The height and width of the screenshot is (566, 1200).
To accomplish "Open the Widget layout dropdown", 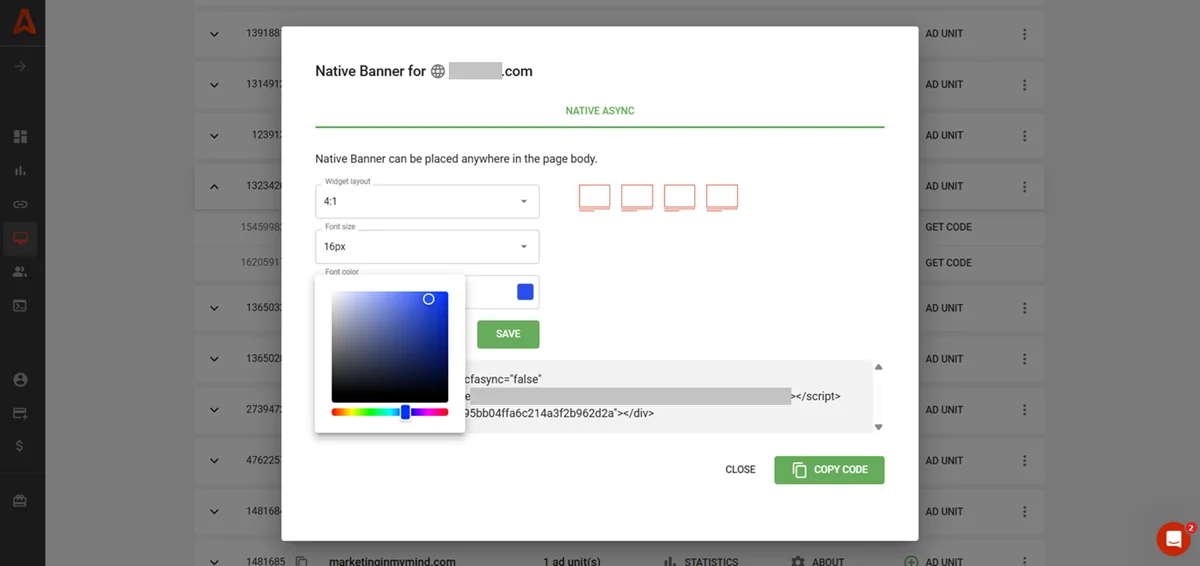I will [427, 202].
